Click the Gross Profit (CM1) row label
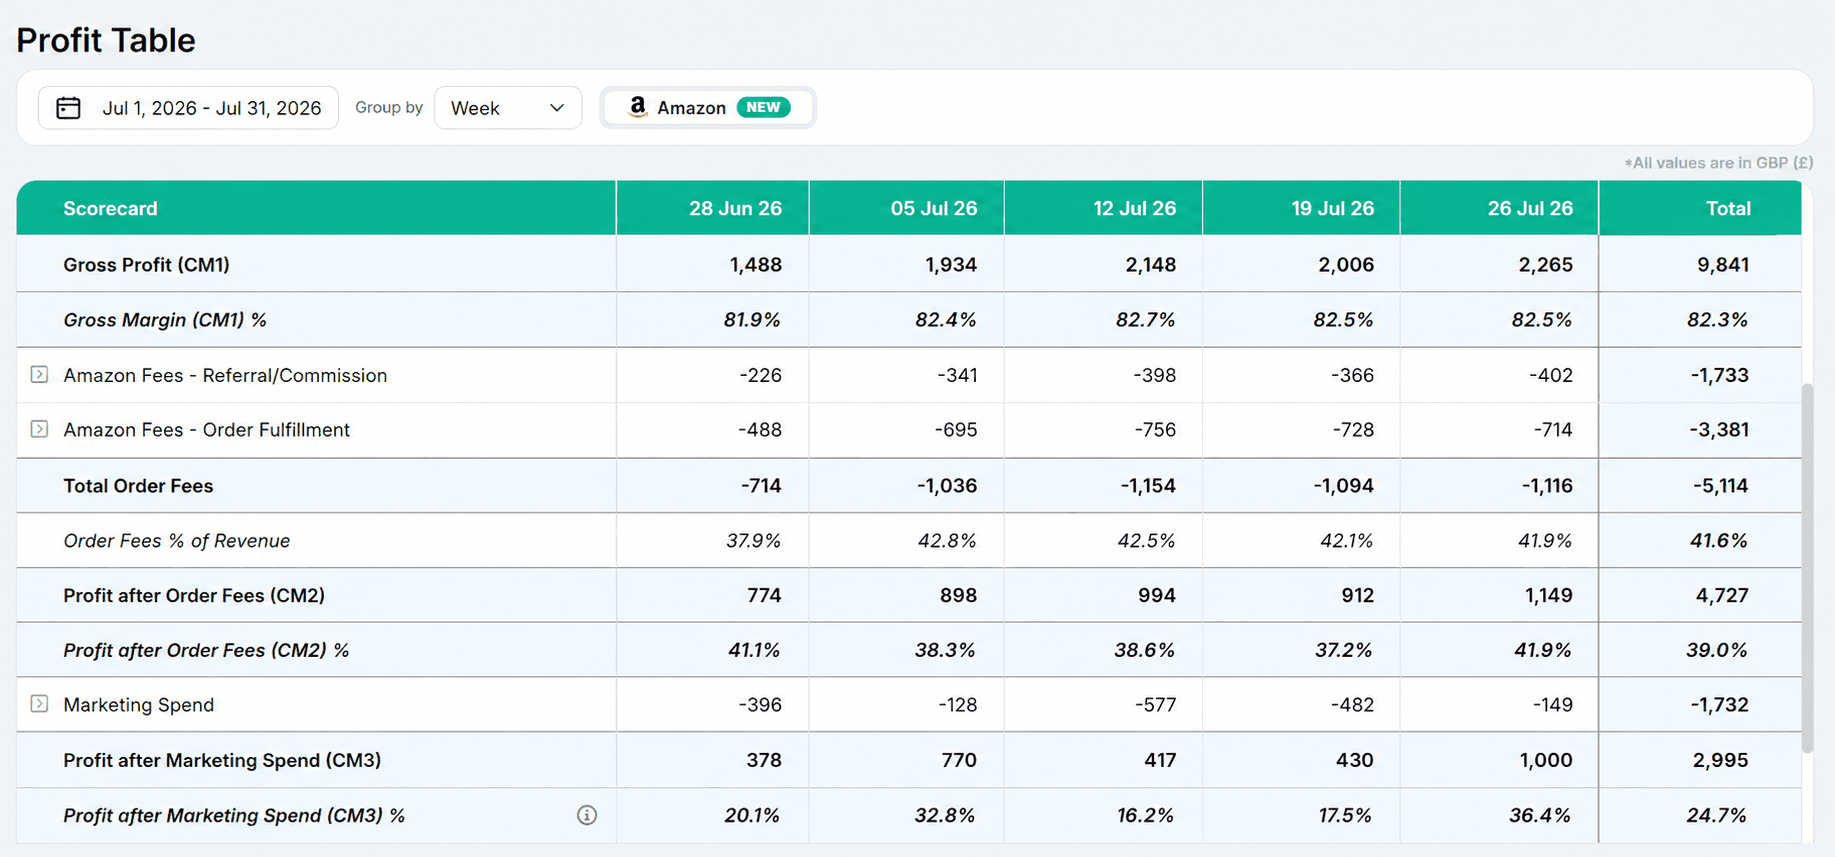The height and width of the screenshot is (857, 1835). (146, 265)
